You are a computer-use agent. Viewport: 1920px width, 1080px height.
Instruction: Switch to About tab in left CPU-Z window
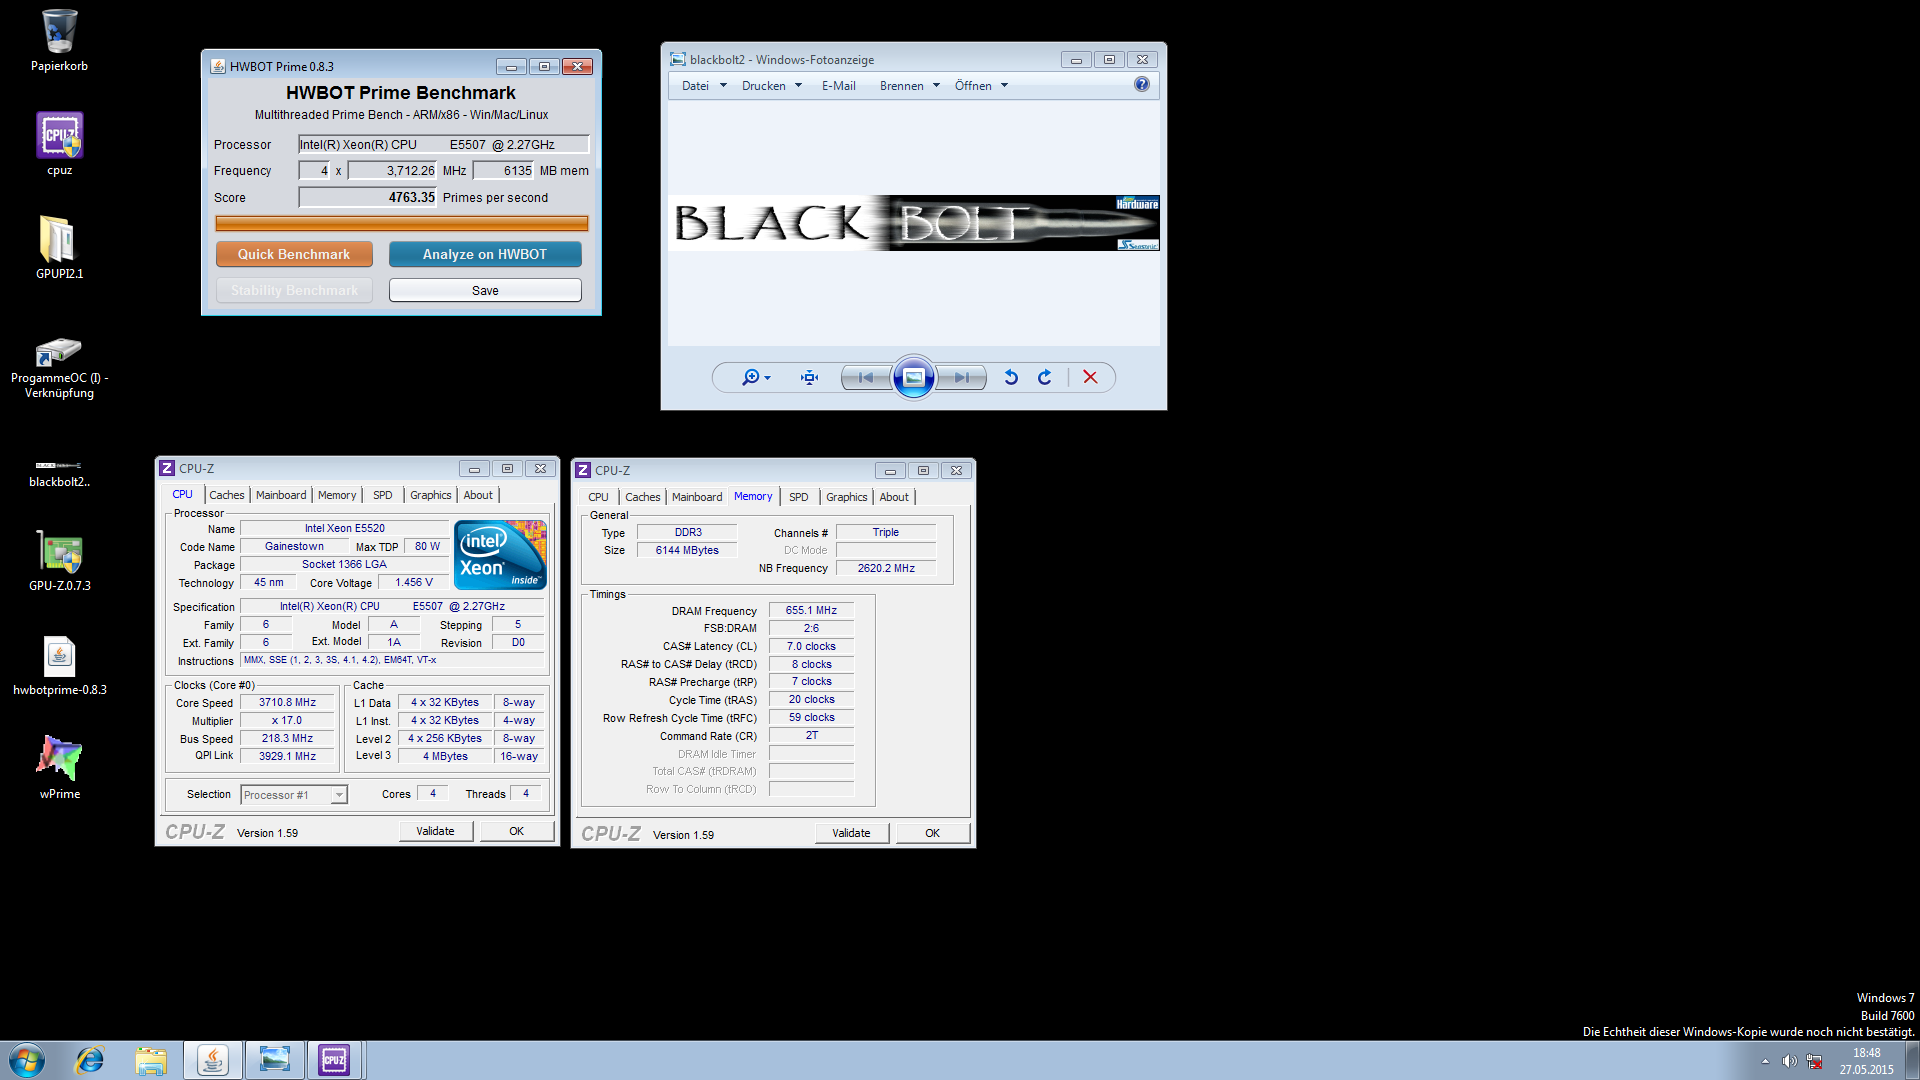point(478,495)
